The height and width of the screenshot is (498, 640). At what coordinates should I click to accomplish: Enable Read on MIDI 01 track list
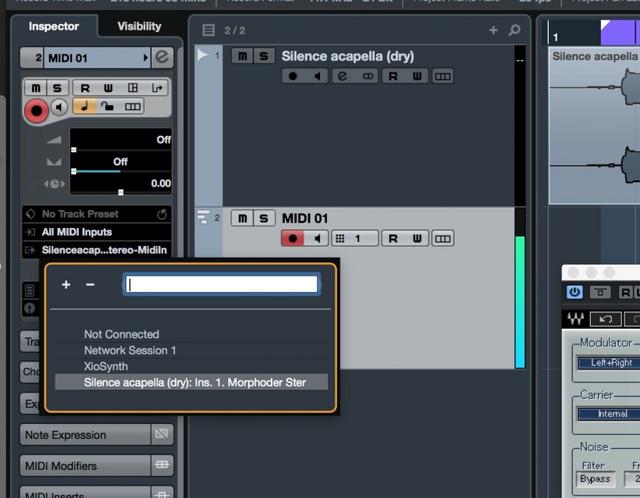[x=393, y=238]
